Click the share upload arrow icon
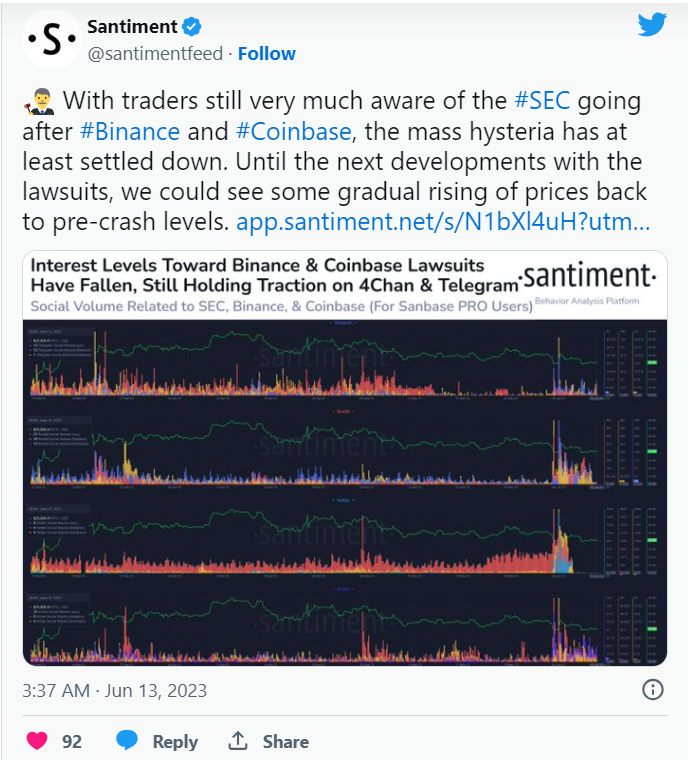Image resolution: width=688 pixels, height=760 pixels. point(238,741)
